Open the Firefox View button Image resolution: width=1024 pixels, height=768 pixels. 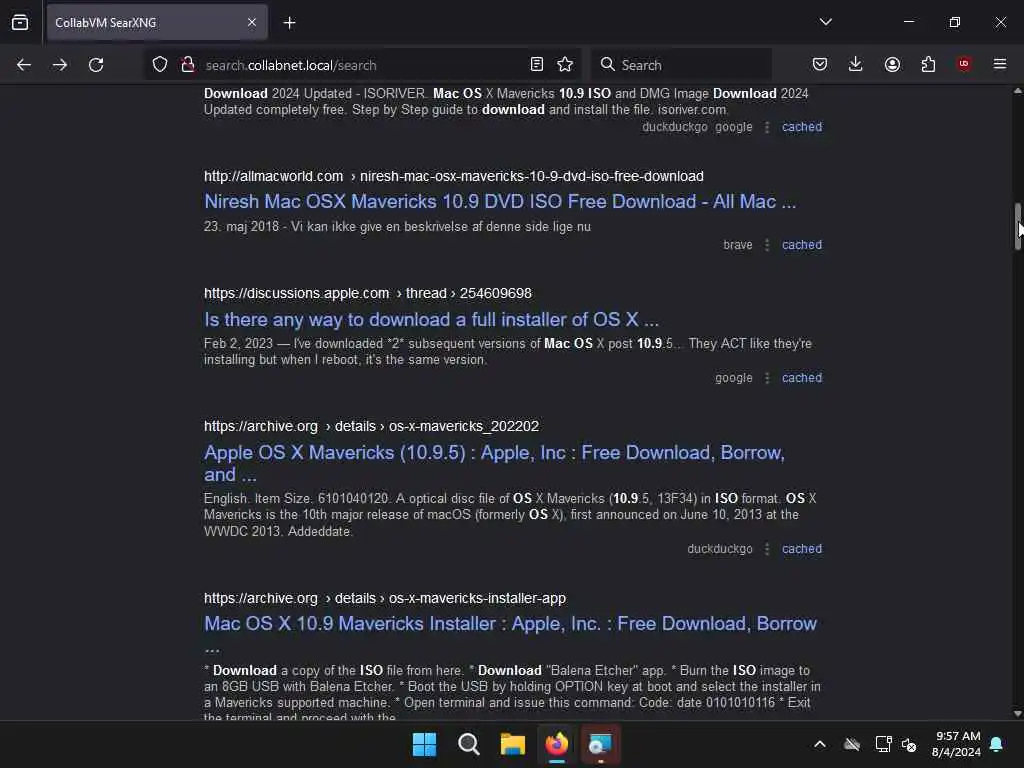20,23
